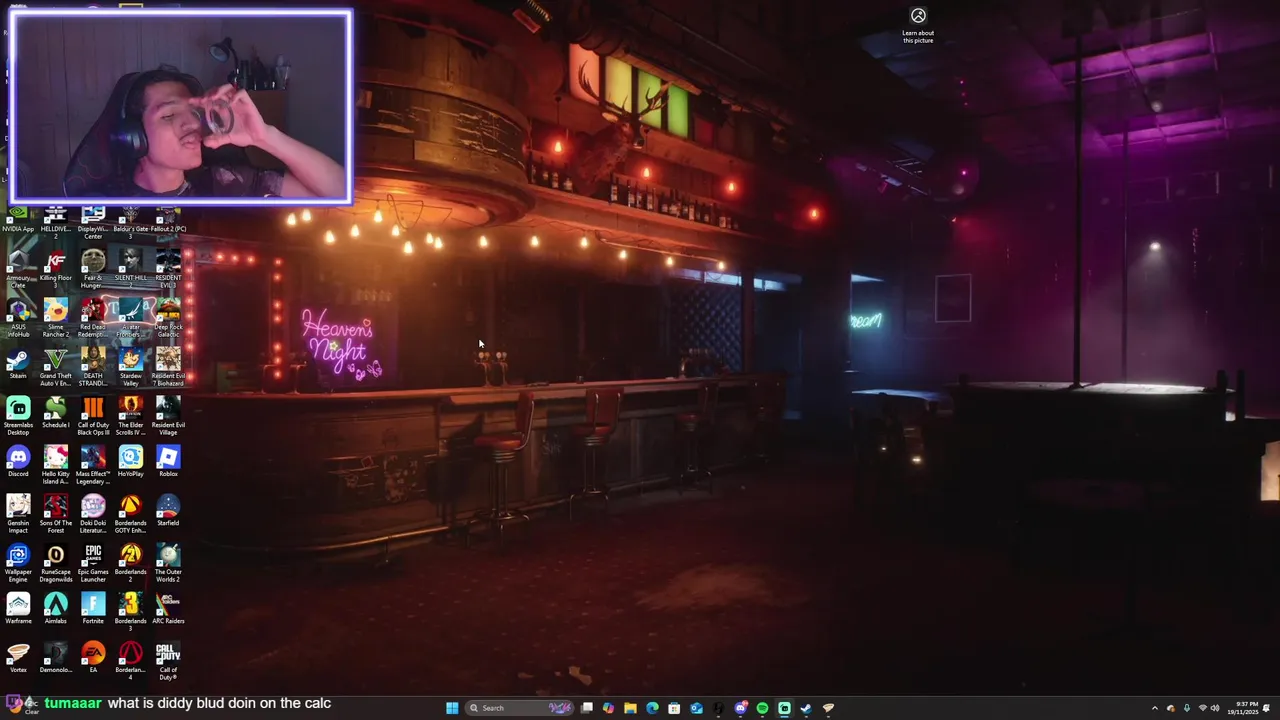
Task: Open File Explorer from the taskbar
Action: click(630, 708)
